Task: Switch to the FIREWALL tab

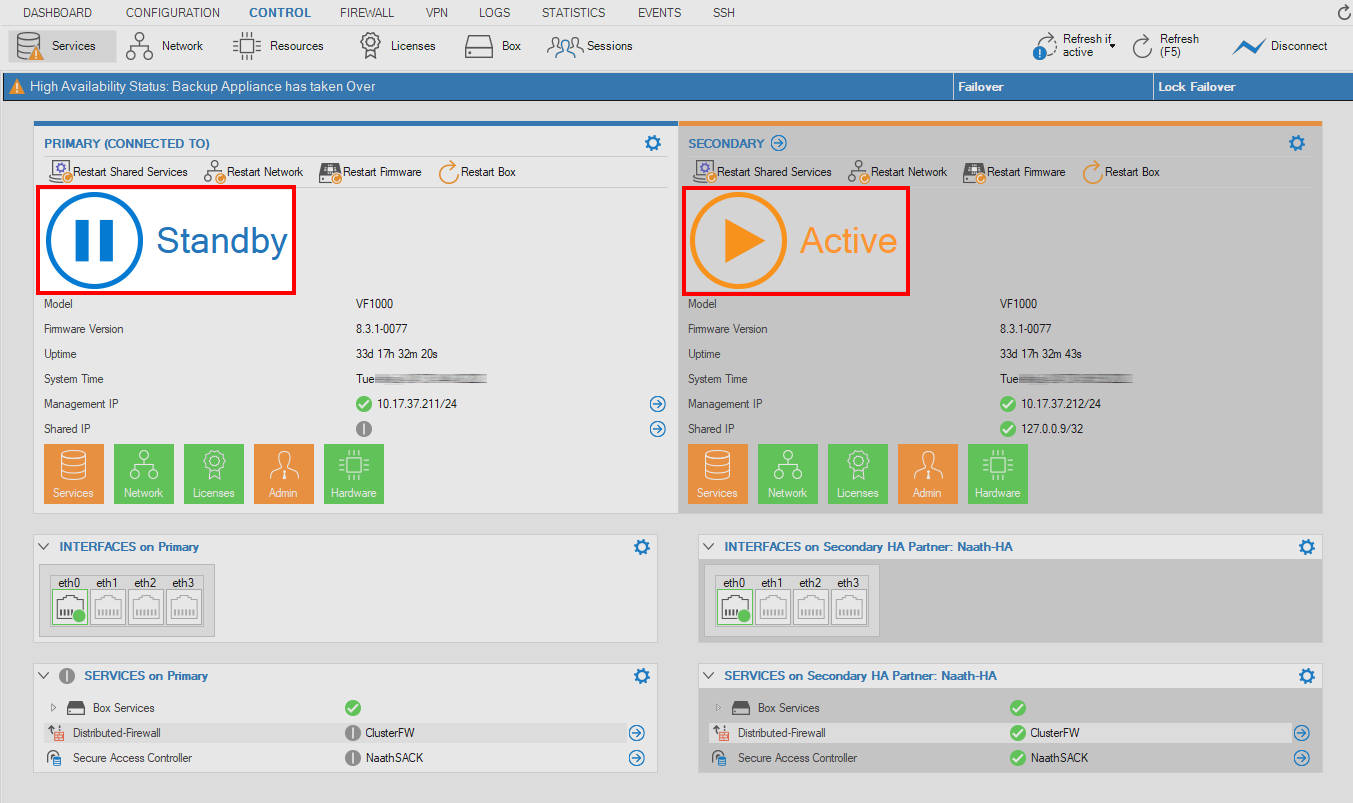Action: click(366, 13)
